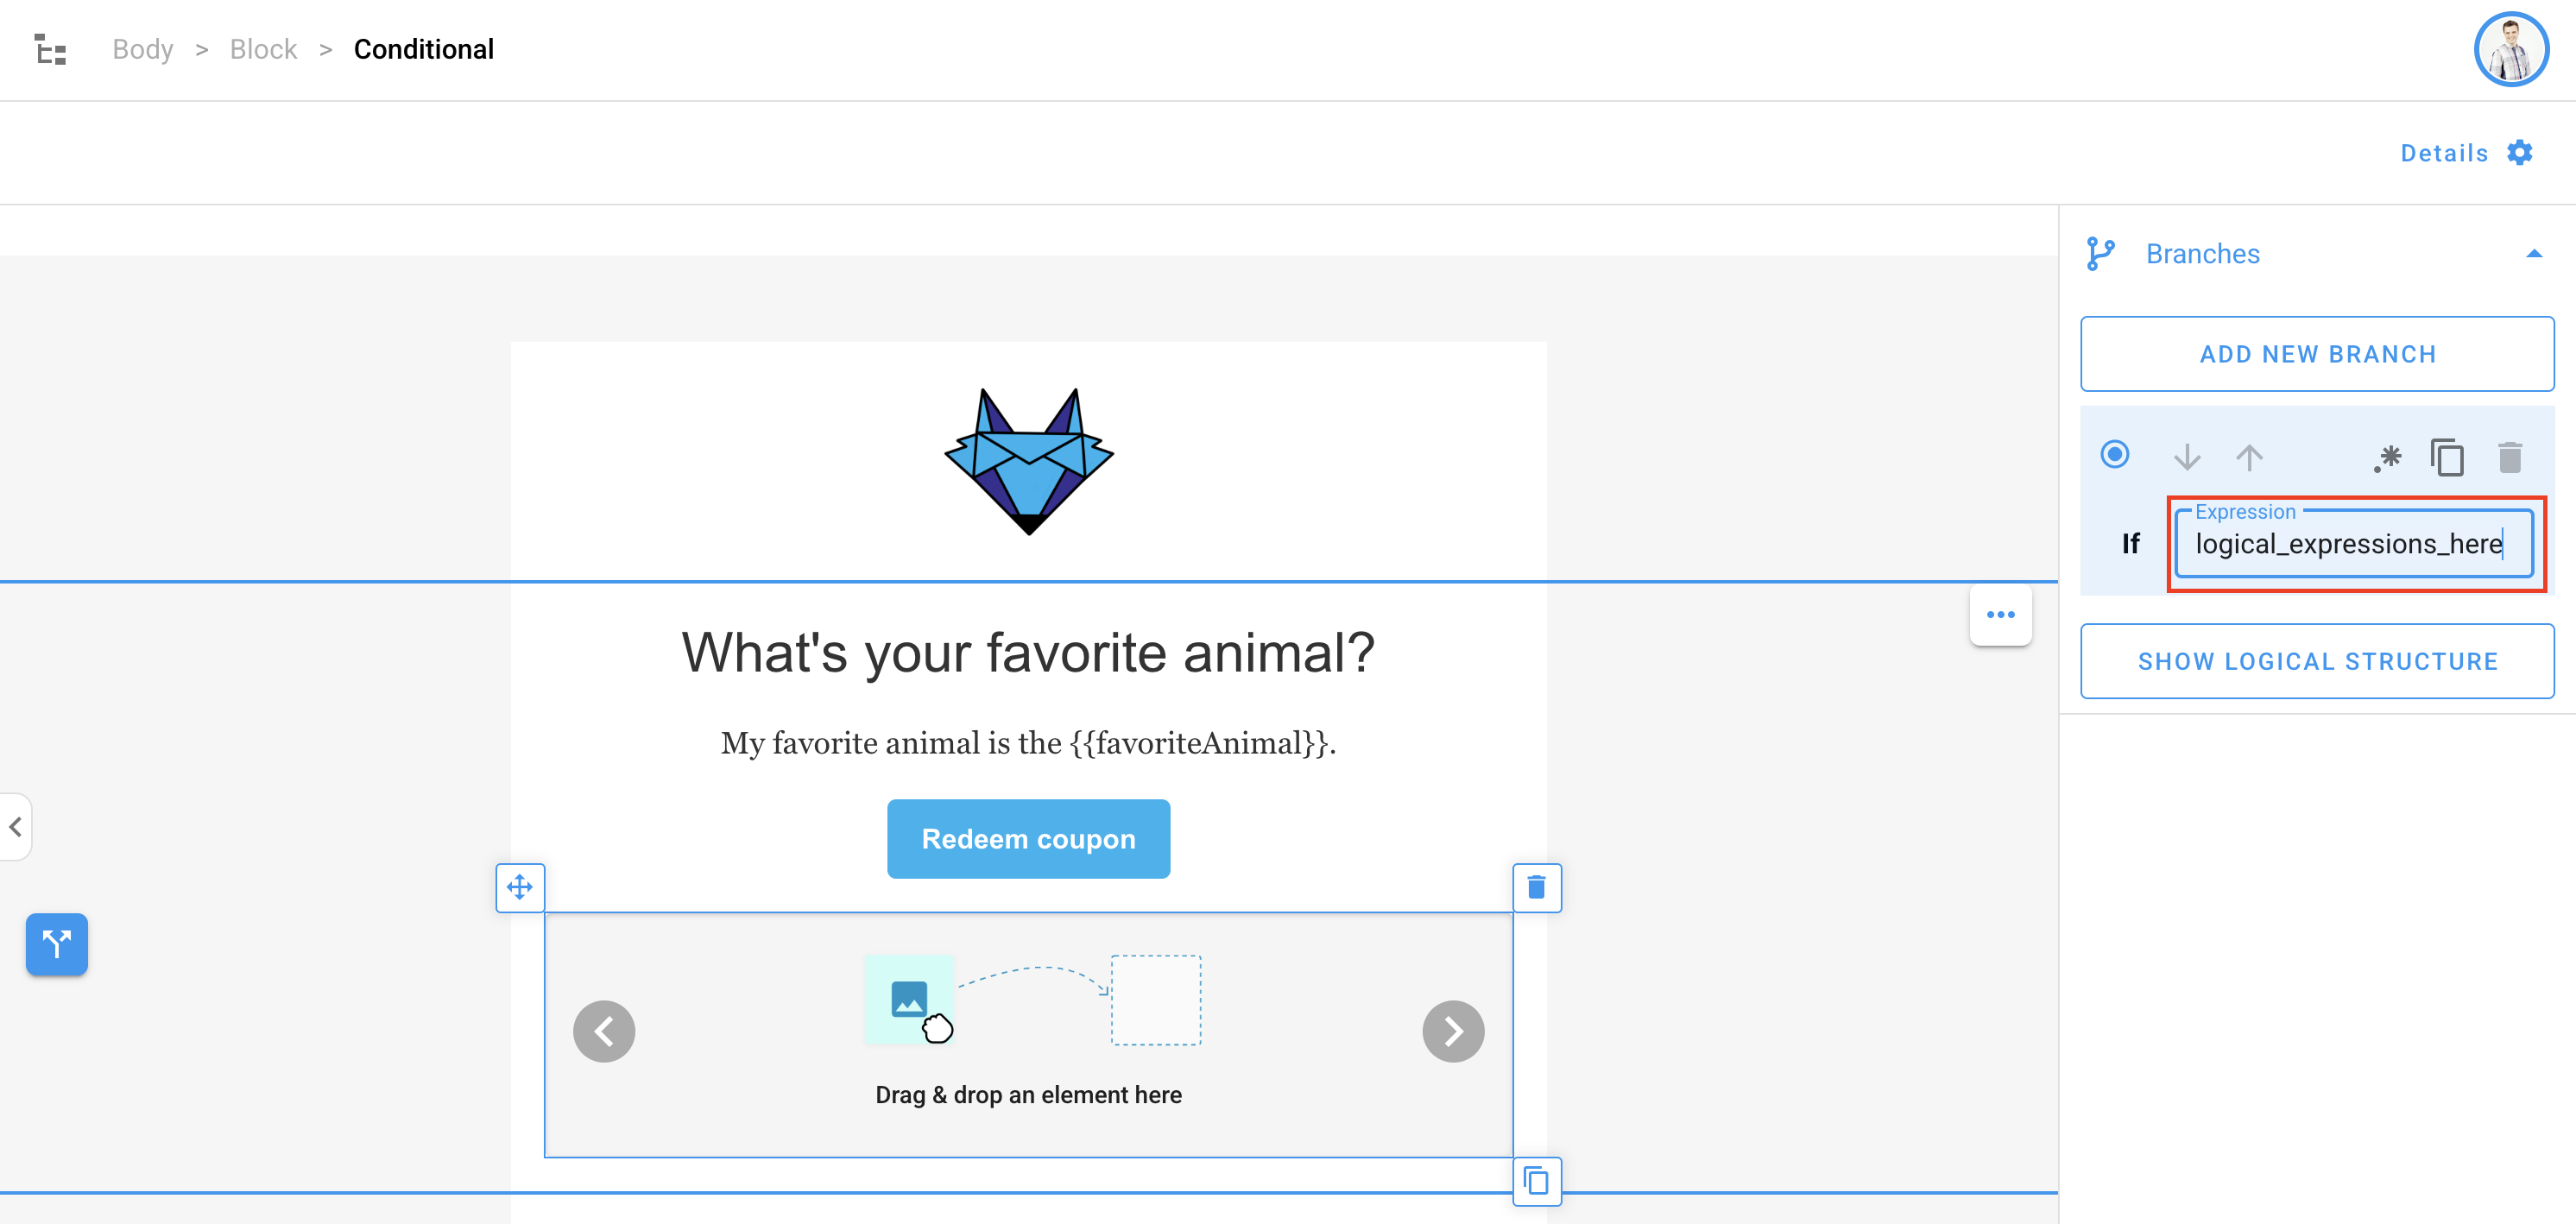Select the branch radio button
This screenshot has height=1224, width=2576.
click(x=2114, y=455)
